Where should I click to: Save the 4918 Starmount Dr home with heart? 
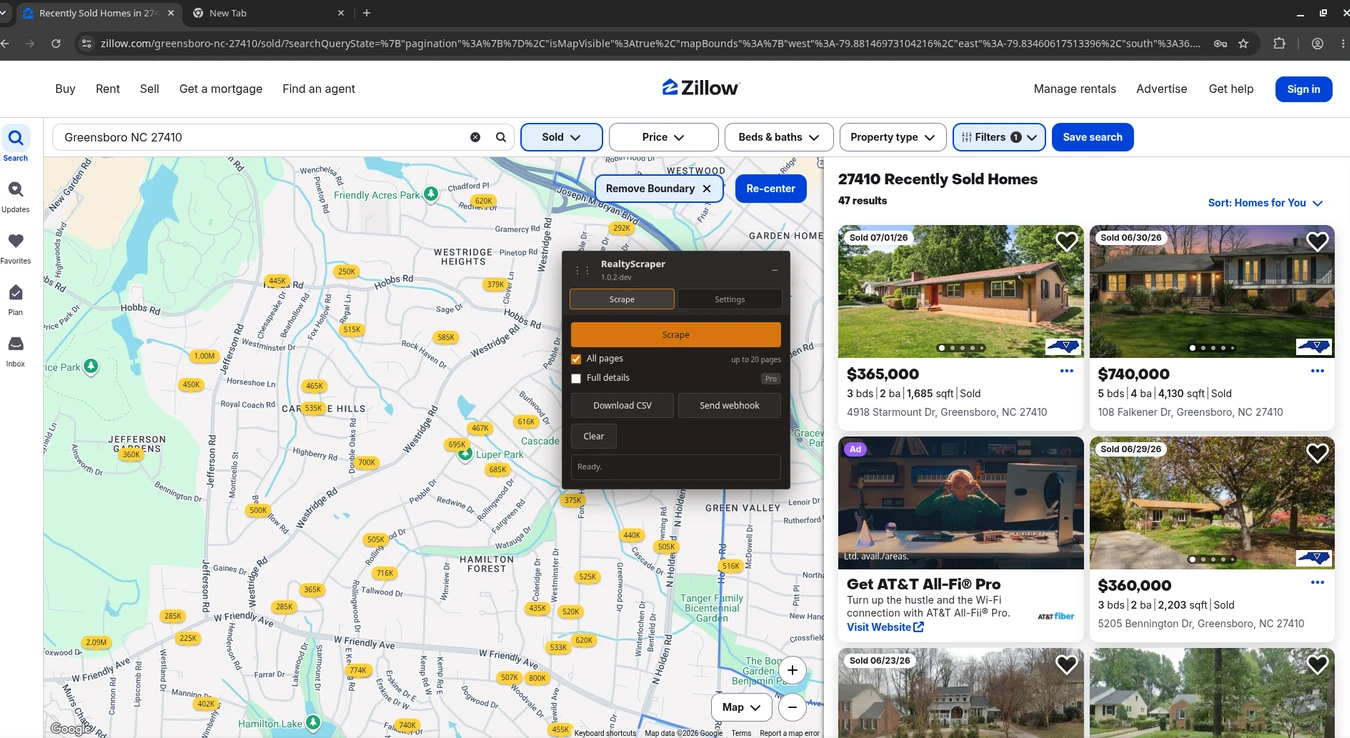click(x=1066, y=241)
